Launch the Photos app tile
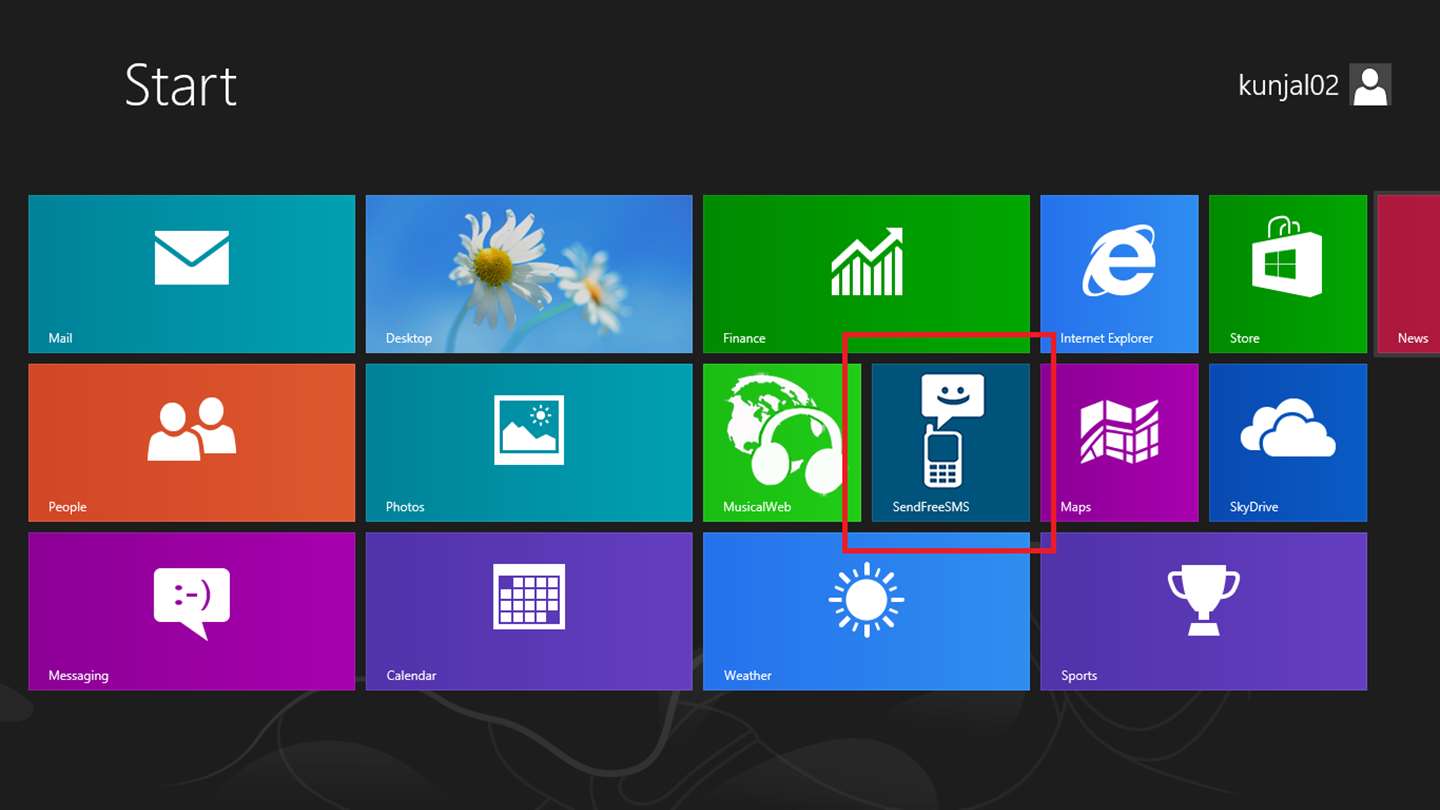Screen dimensions: 1440x810 coord(529,442)
